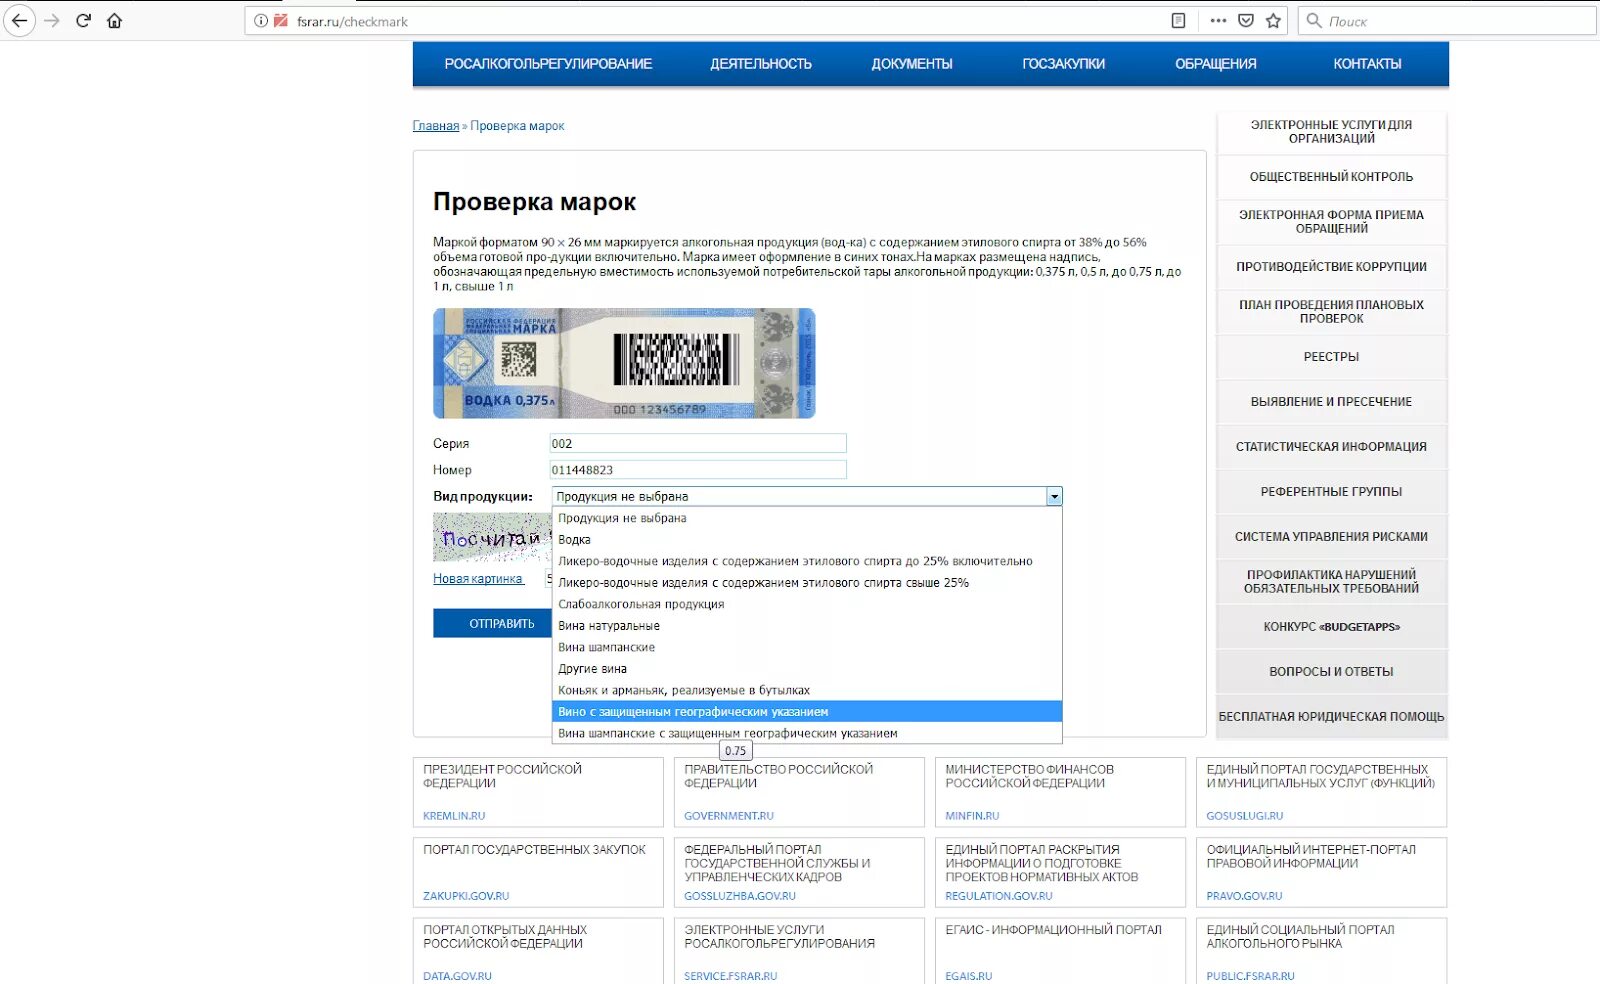Open Конкурс BudgetApps sidebar item
The height and width of the screenshot is (984, 1600).
[x=1331, y=627]
